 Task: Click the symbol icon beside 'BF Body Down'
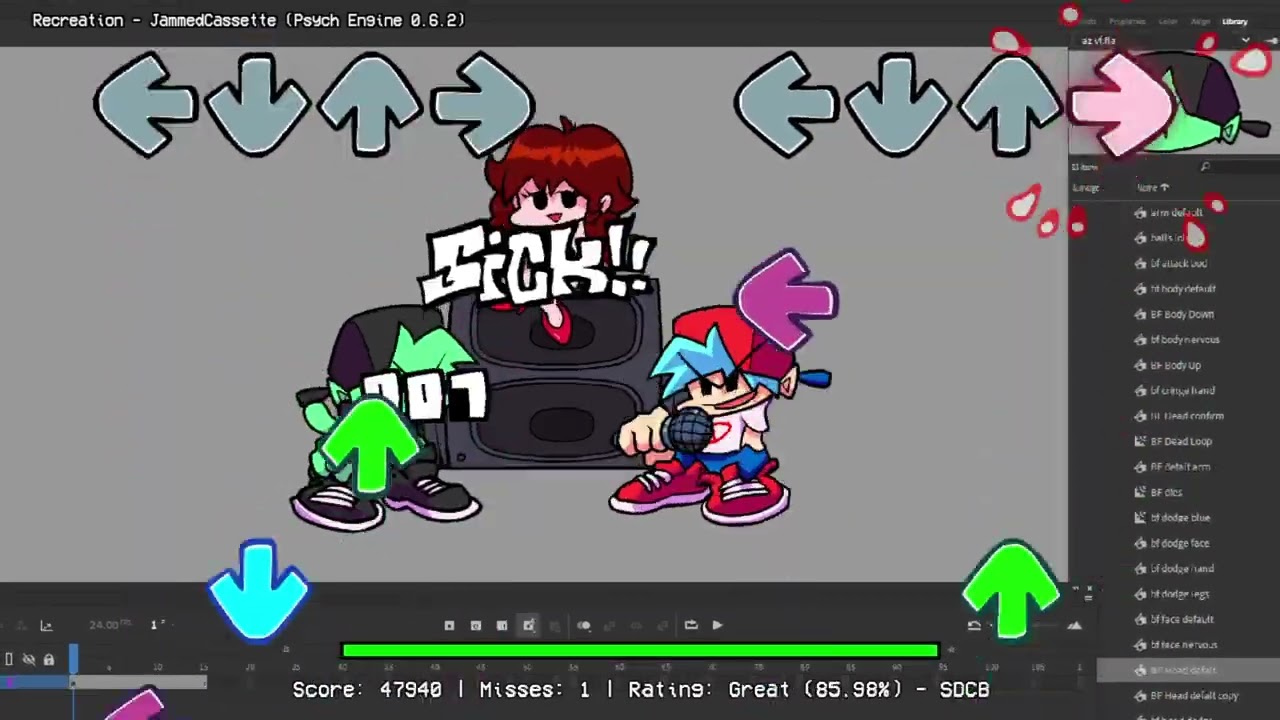click(x=1140, y=314)
